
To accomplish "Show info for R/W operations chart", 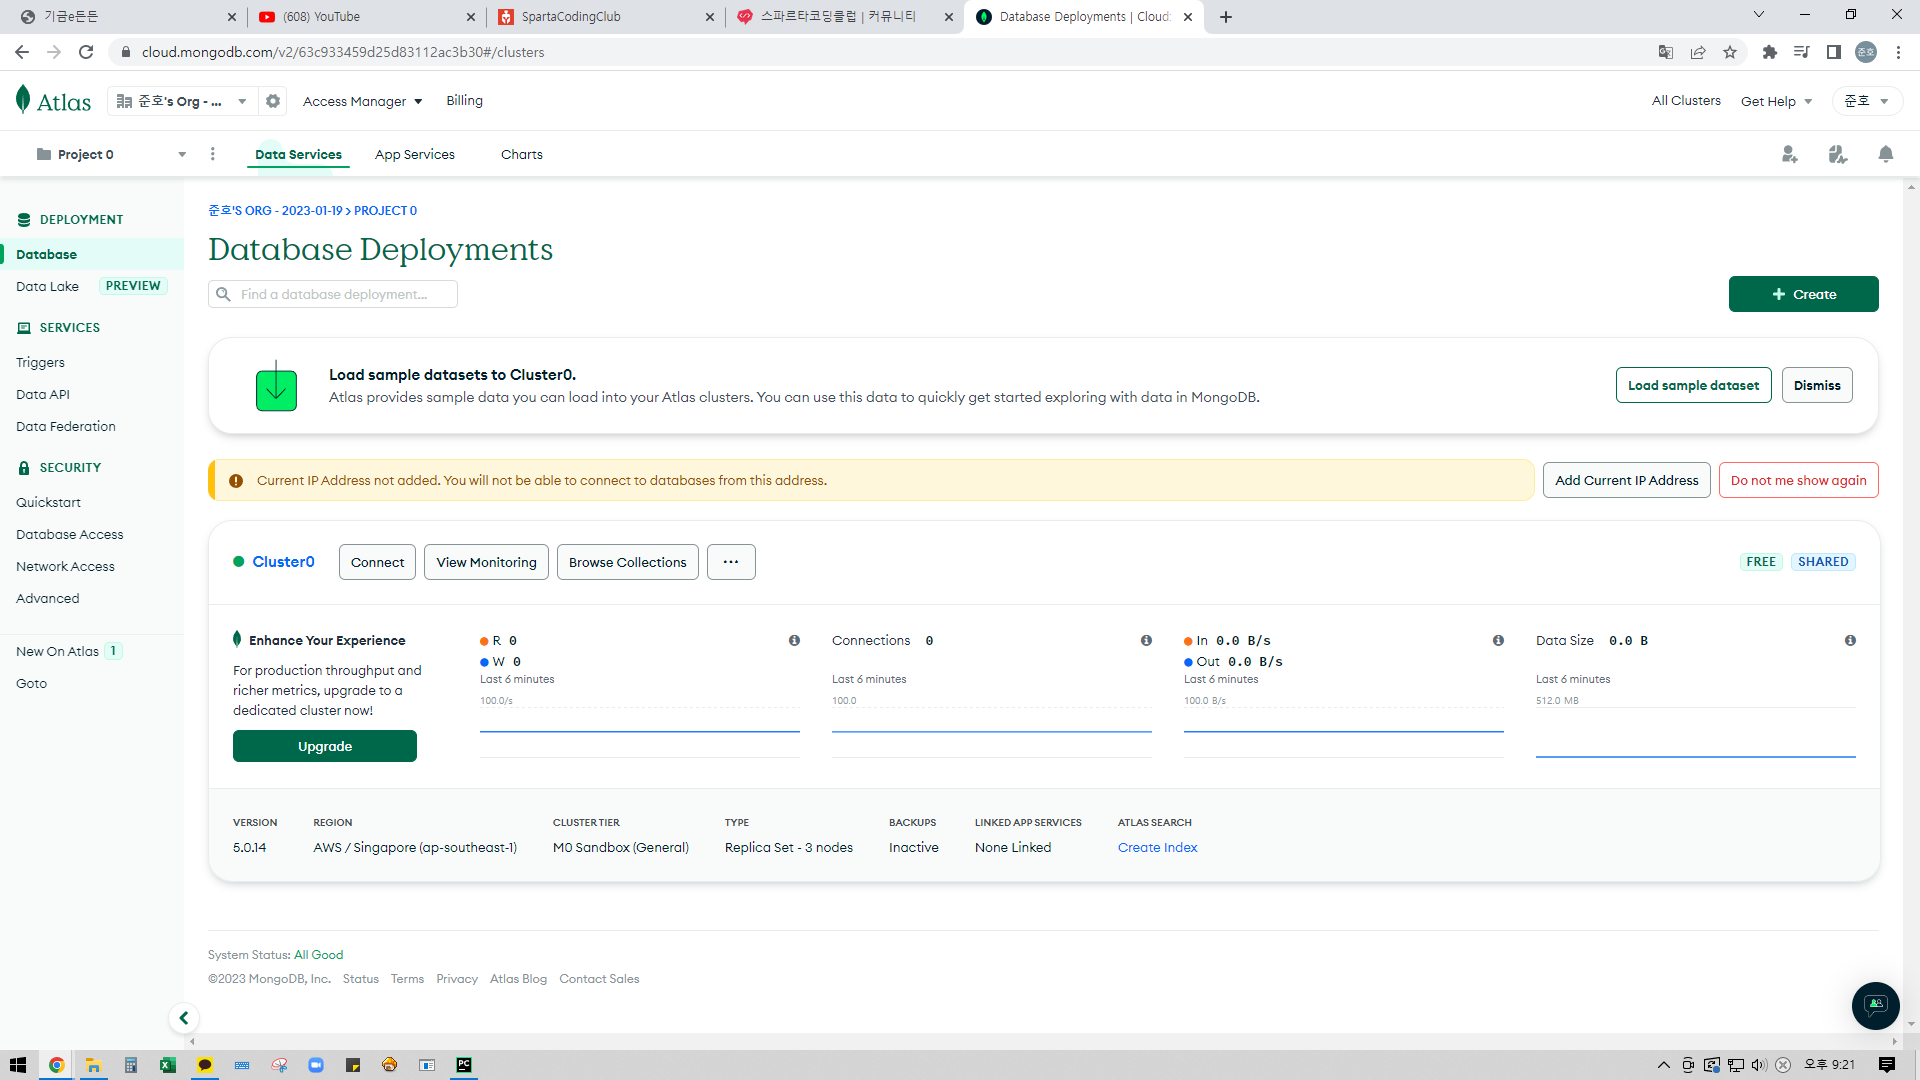I will [x=794, y=640].
